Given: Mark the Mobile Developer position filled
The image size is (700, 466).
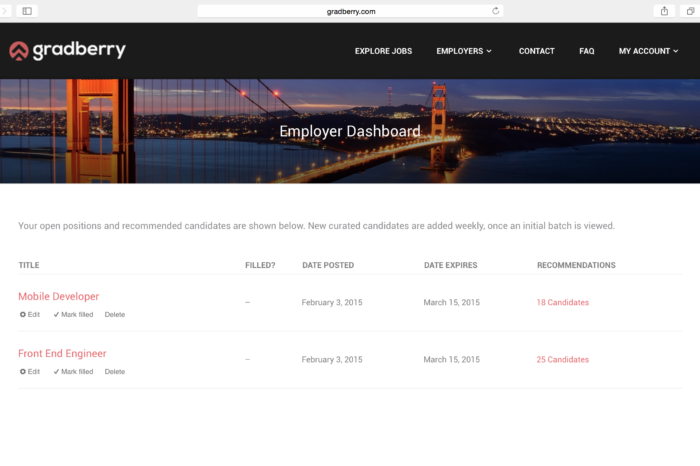Looking at the screenshot, I should coord(73,314).
